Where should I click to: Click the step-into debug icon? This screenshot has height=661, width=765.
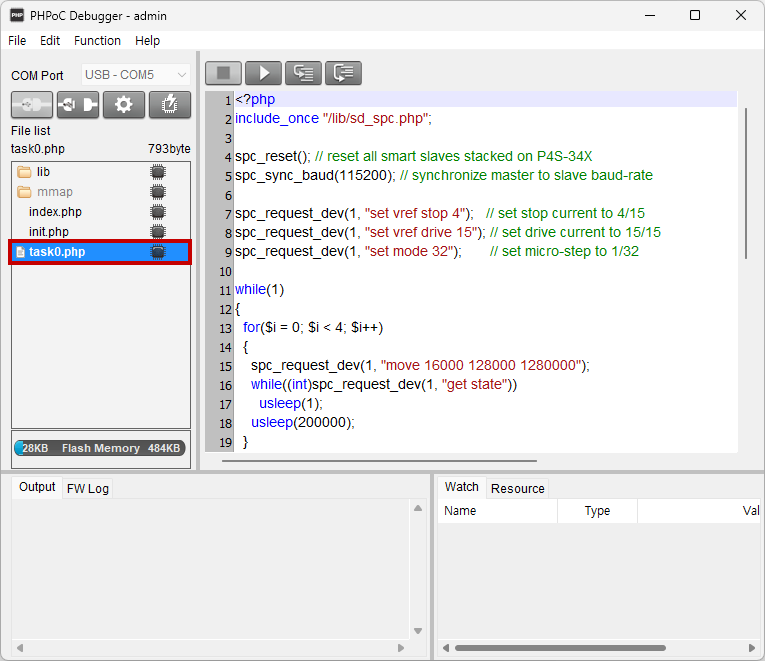(303, 73)
